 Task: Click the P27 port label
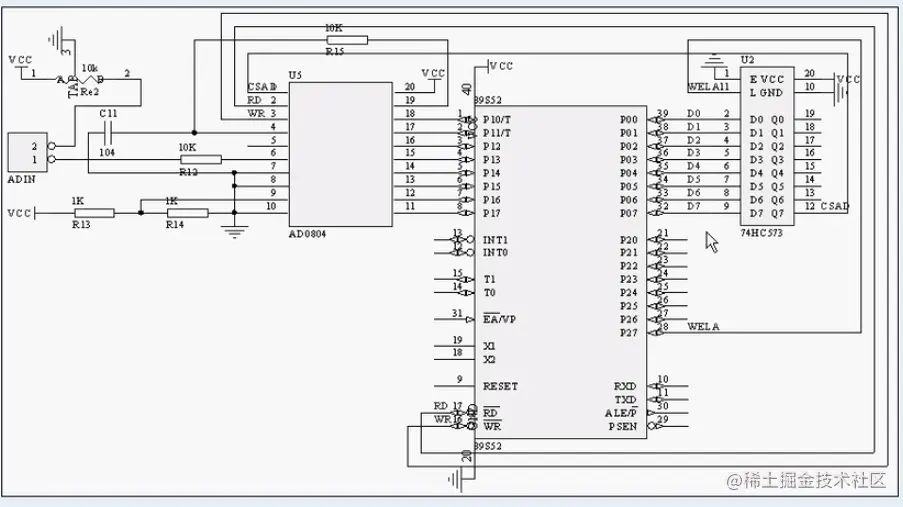coord(629,333)
